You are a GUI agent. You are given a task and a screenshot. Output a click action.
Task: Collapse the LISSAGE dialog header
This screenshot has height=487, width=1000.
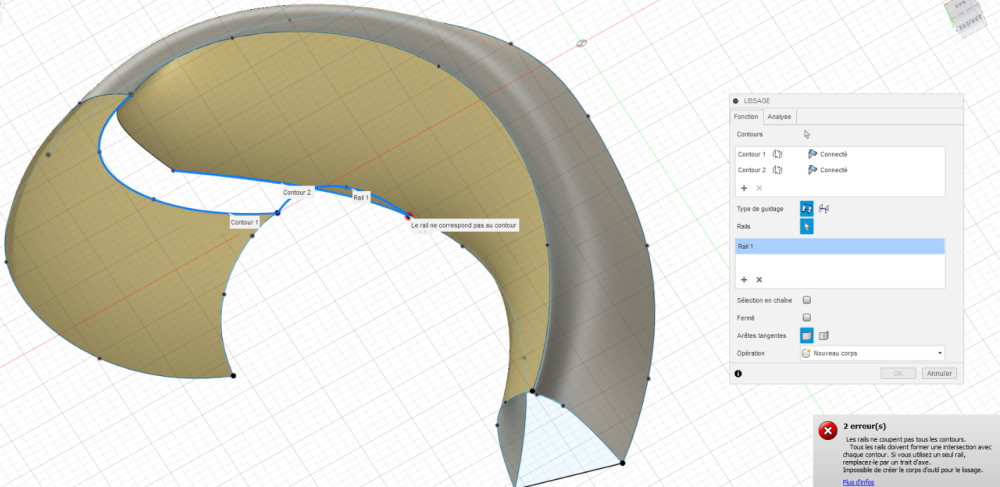(x=735, y=101)
